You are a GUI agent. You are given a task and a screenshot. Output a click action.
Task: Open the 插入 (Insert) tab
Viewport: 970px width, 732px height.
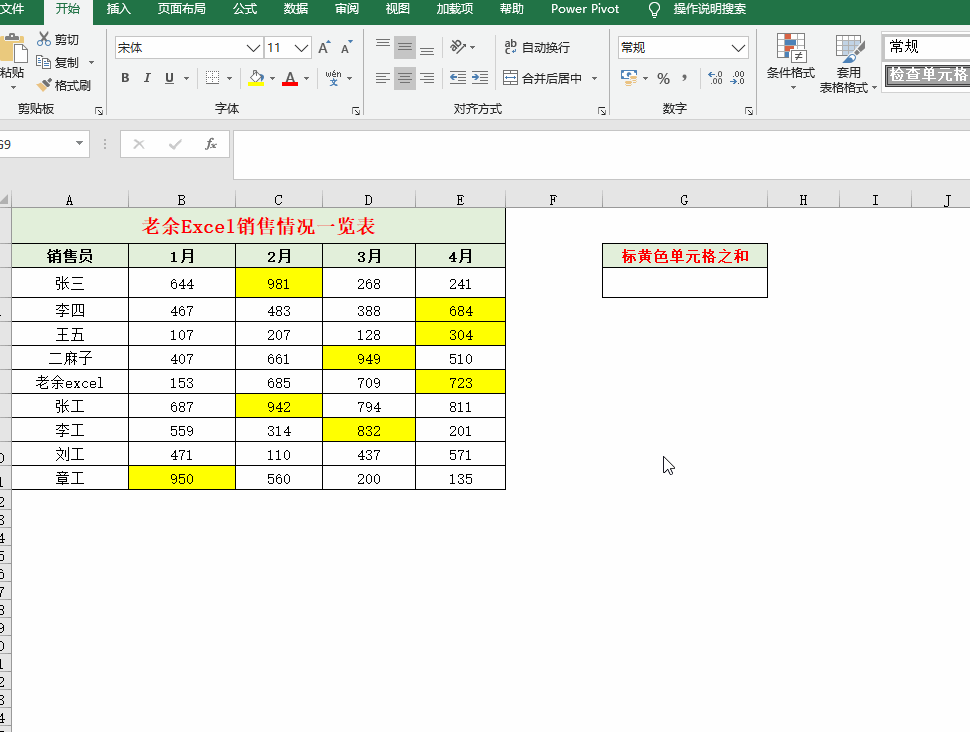pos(118,9)
